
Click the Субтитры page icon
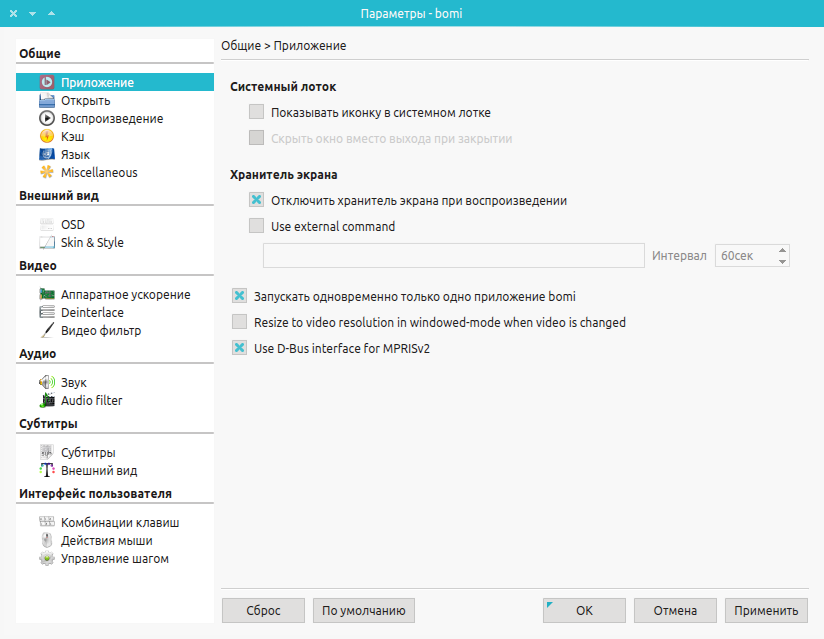pos(47,452)
